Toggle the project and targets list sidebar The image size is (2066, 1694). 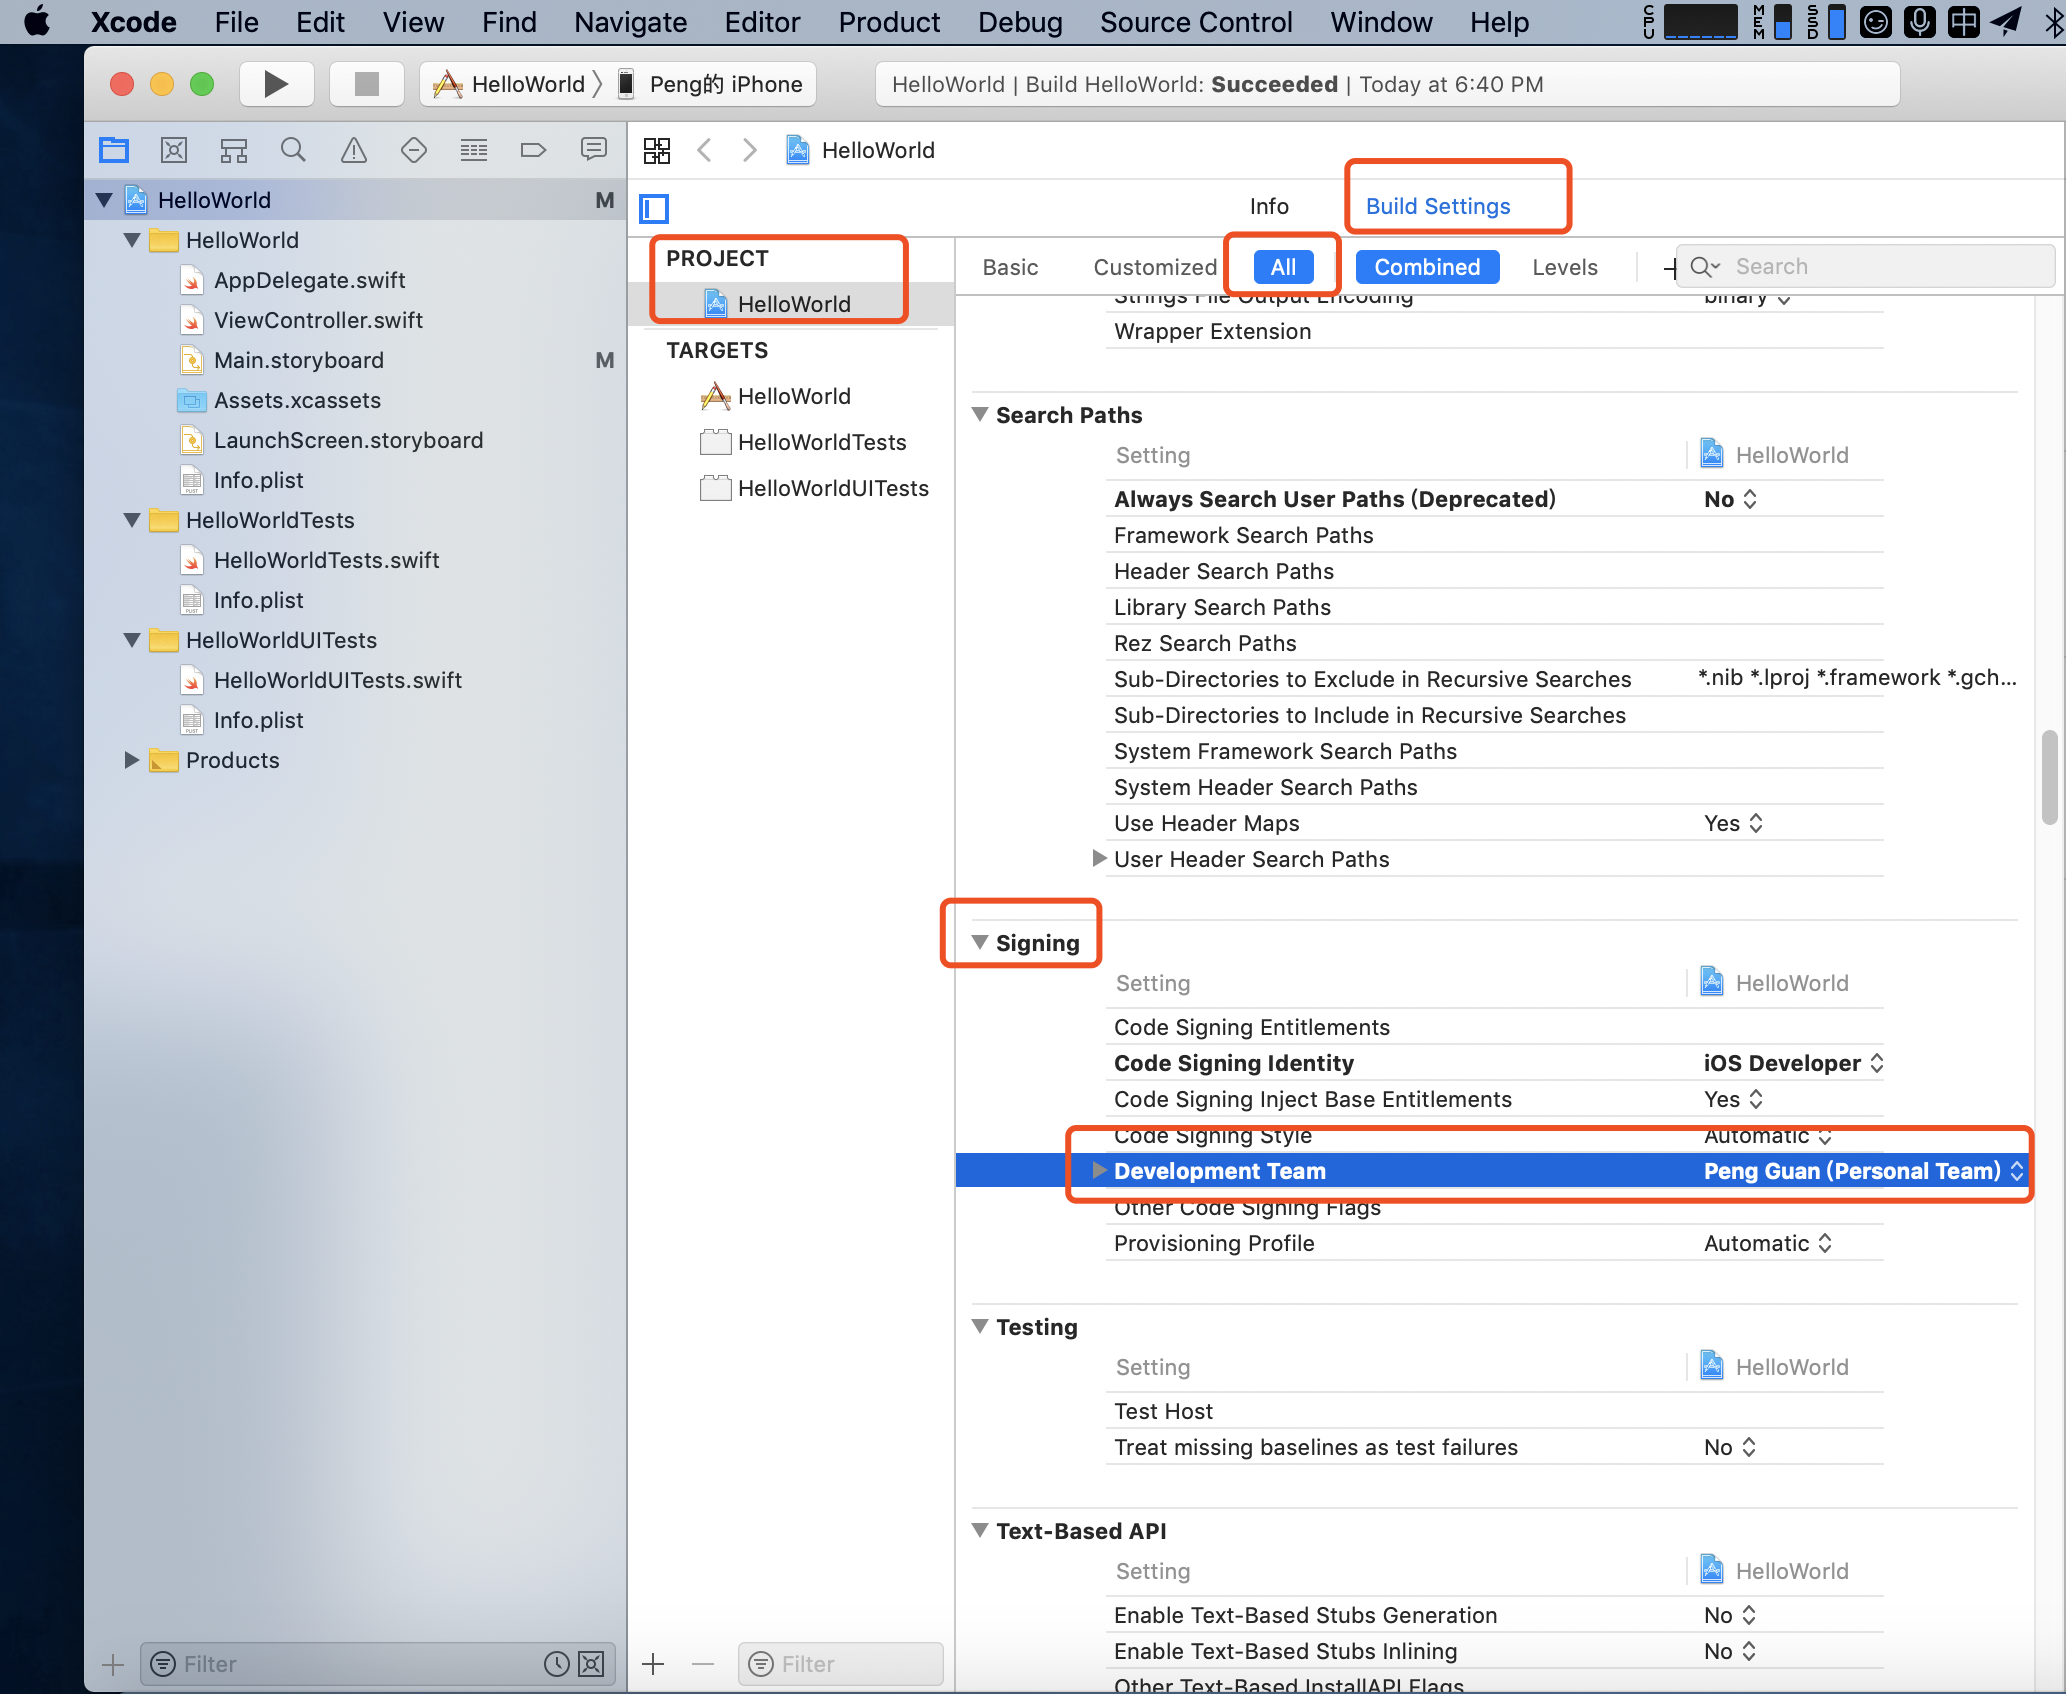tap(654, 208)
